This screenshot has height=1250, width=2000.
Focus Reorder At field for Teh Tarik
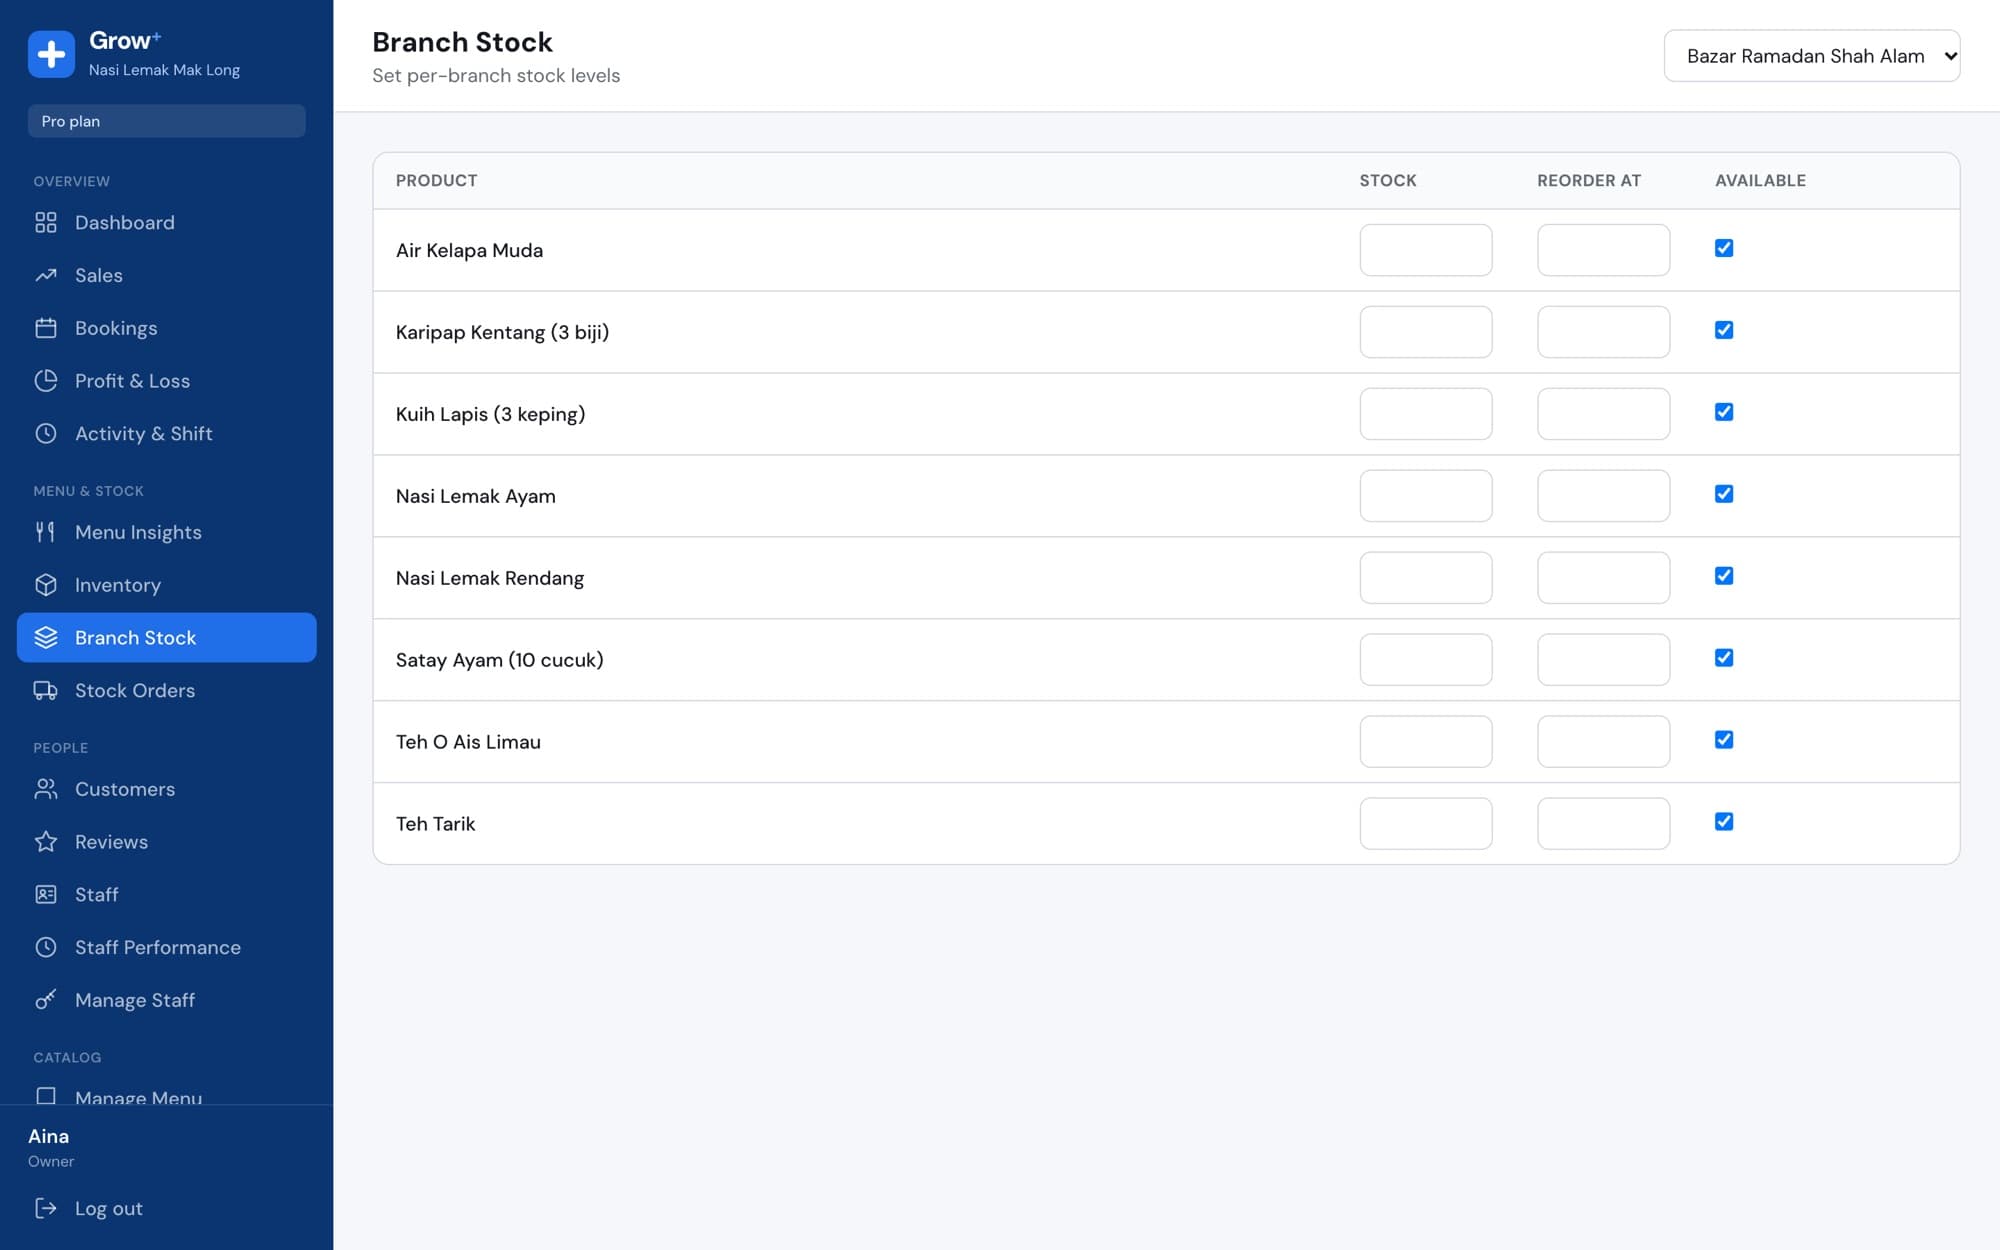[1604, 824]
